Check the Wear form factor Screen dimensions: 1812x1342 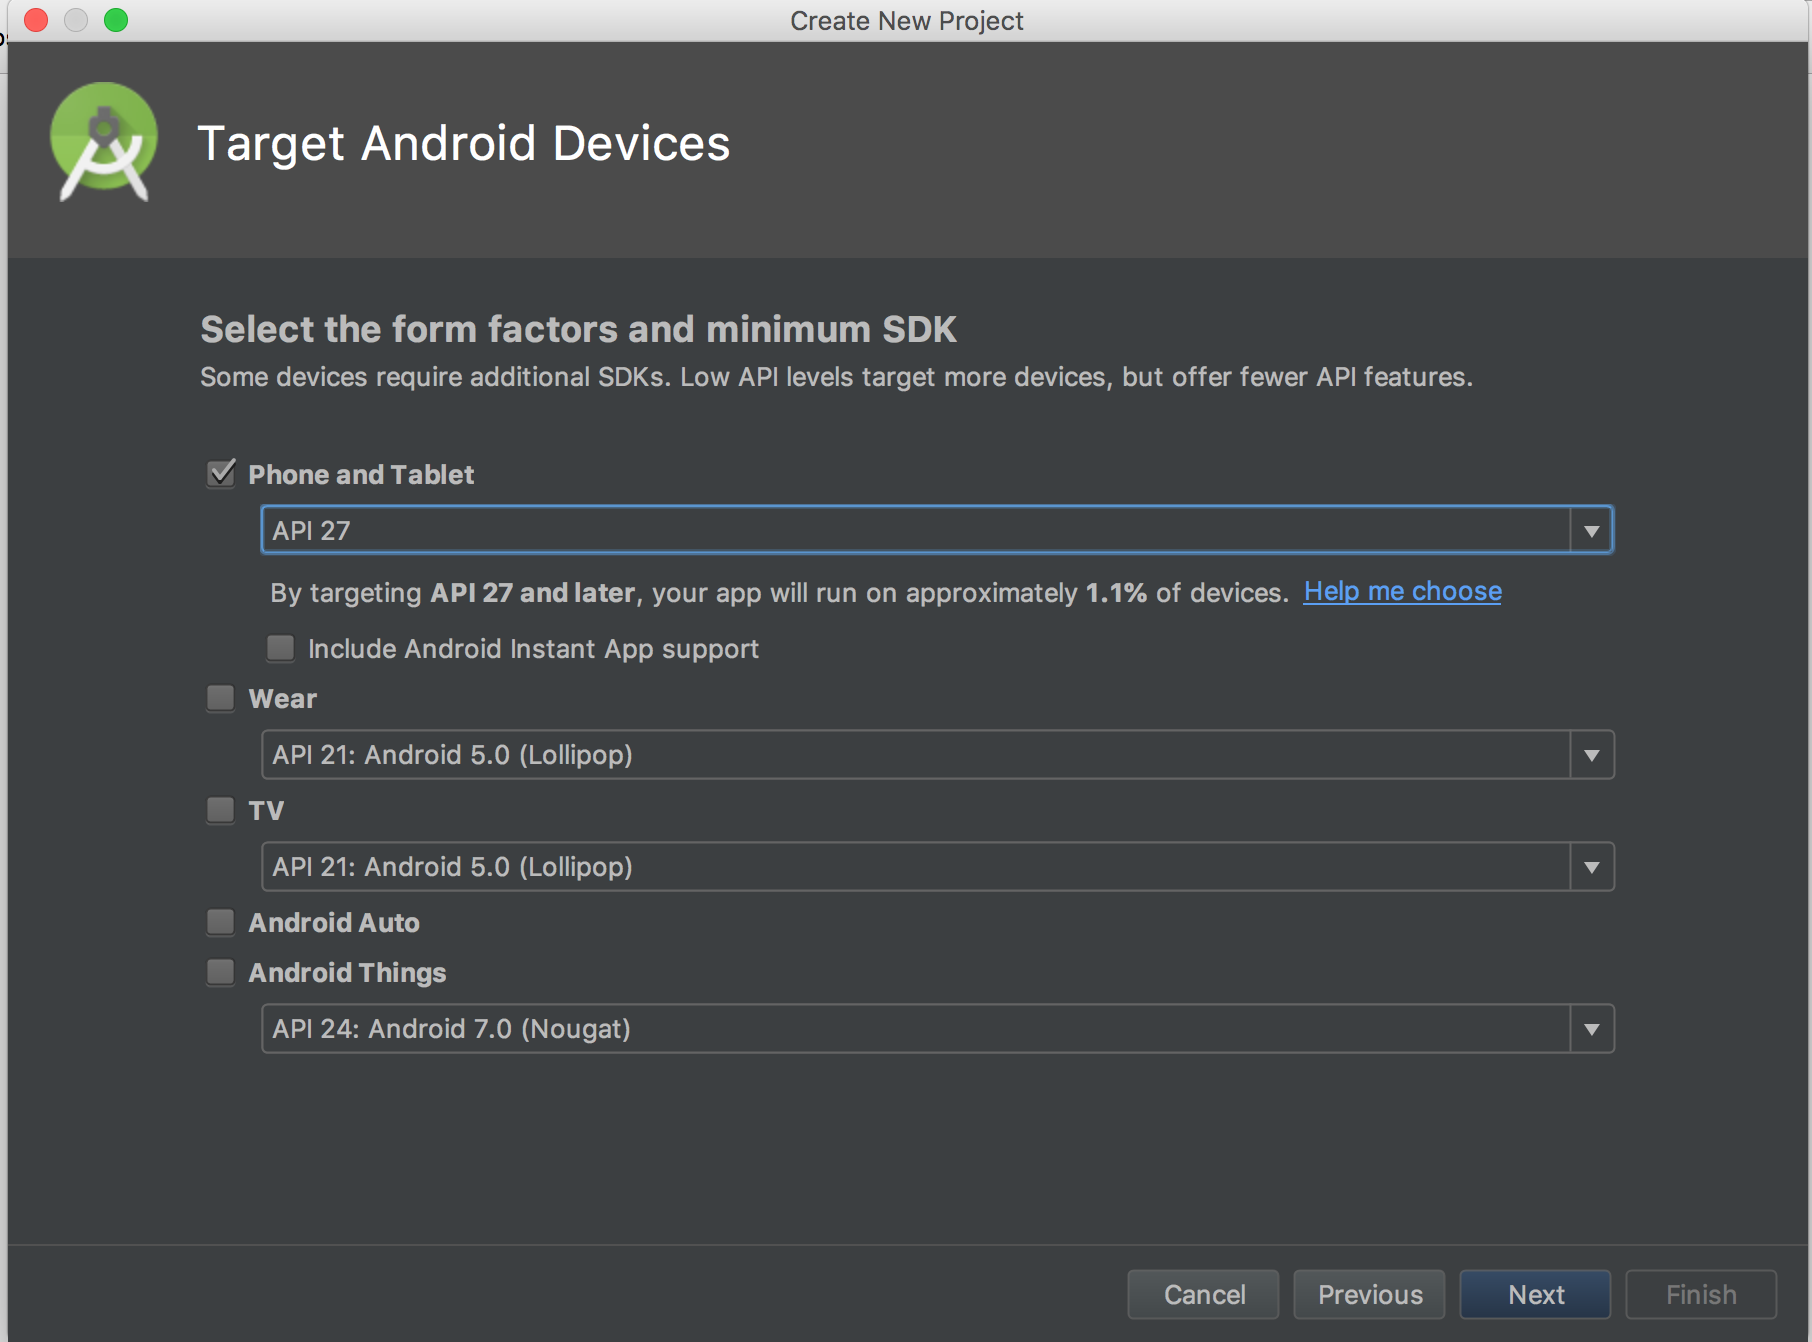pos(220,698)
